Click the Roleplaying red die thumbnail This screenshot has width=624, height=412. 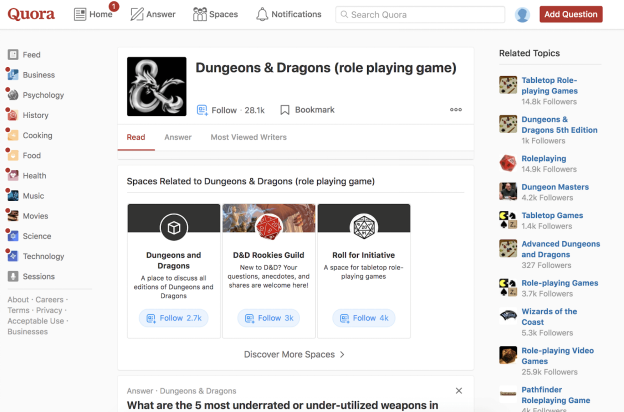point(508,163)
